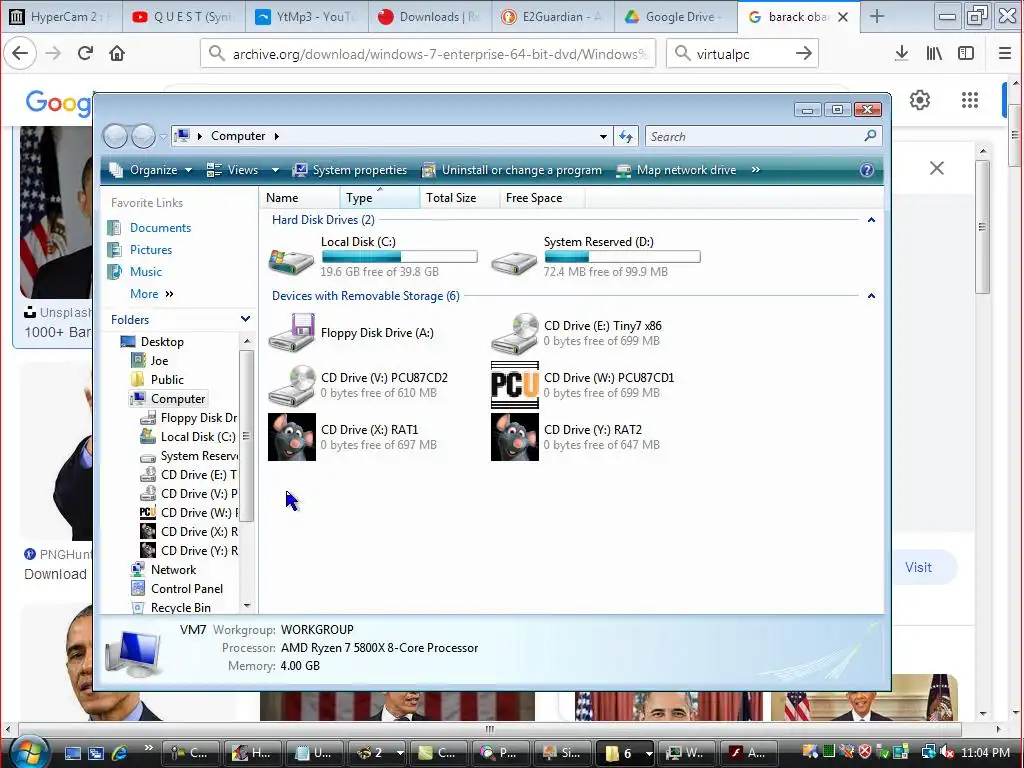
Task: Open Local Disk (C:) drive icon
Action: click(291, 261)
